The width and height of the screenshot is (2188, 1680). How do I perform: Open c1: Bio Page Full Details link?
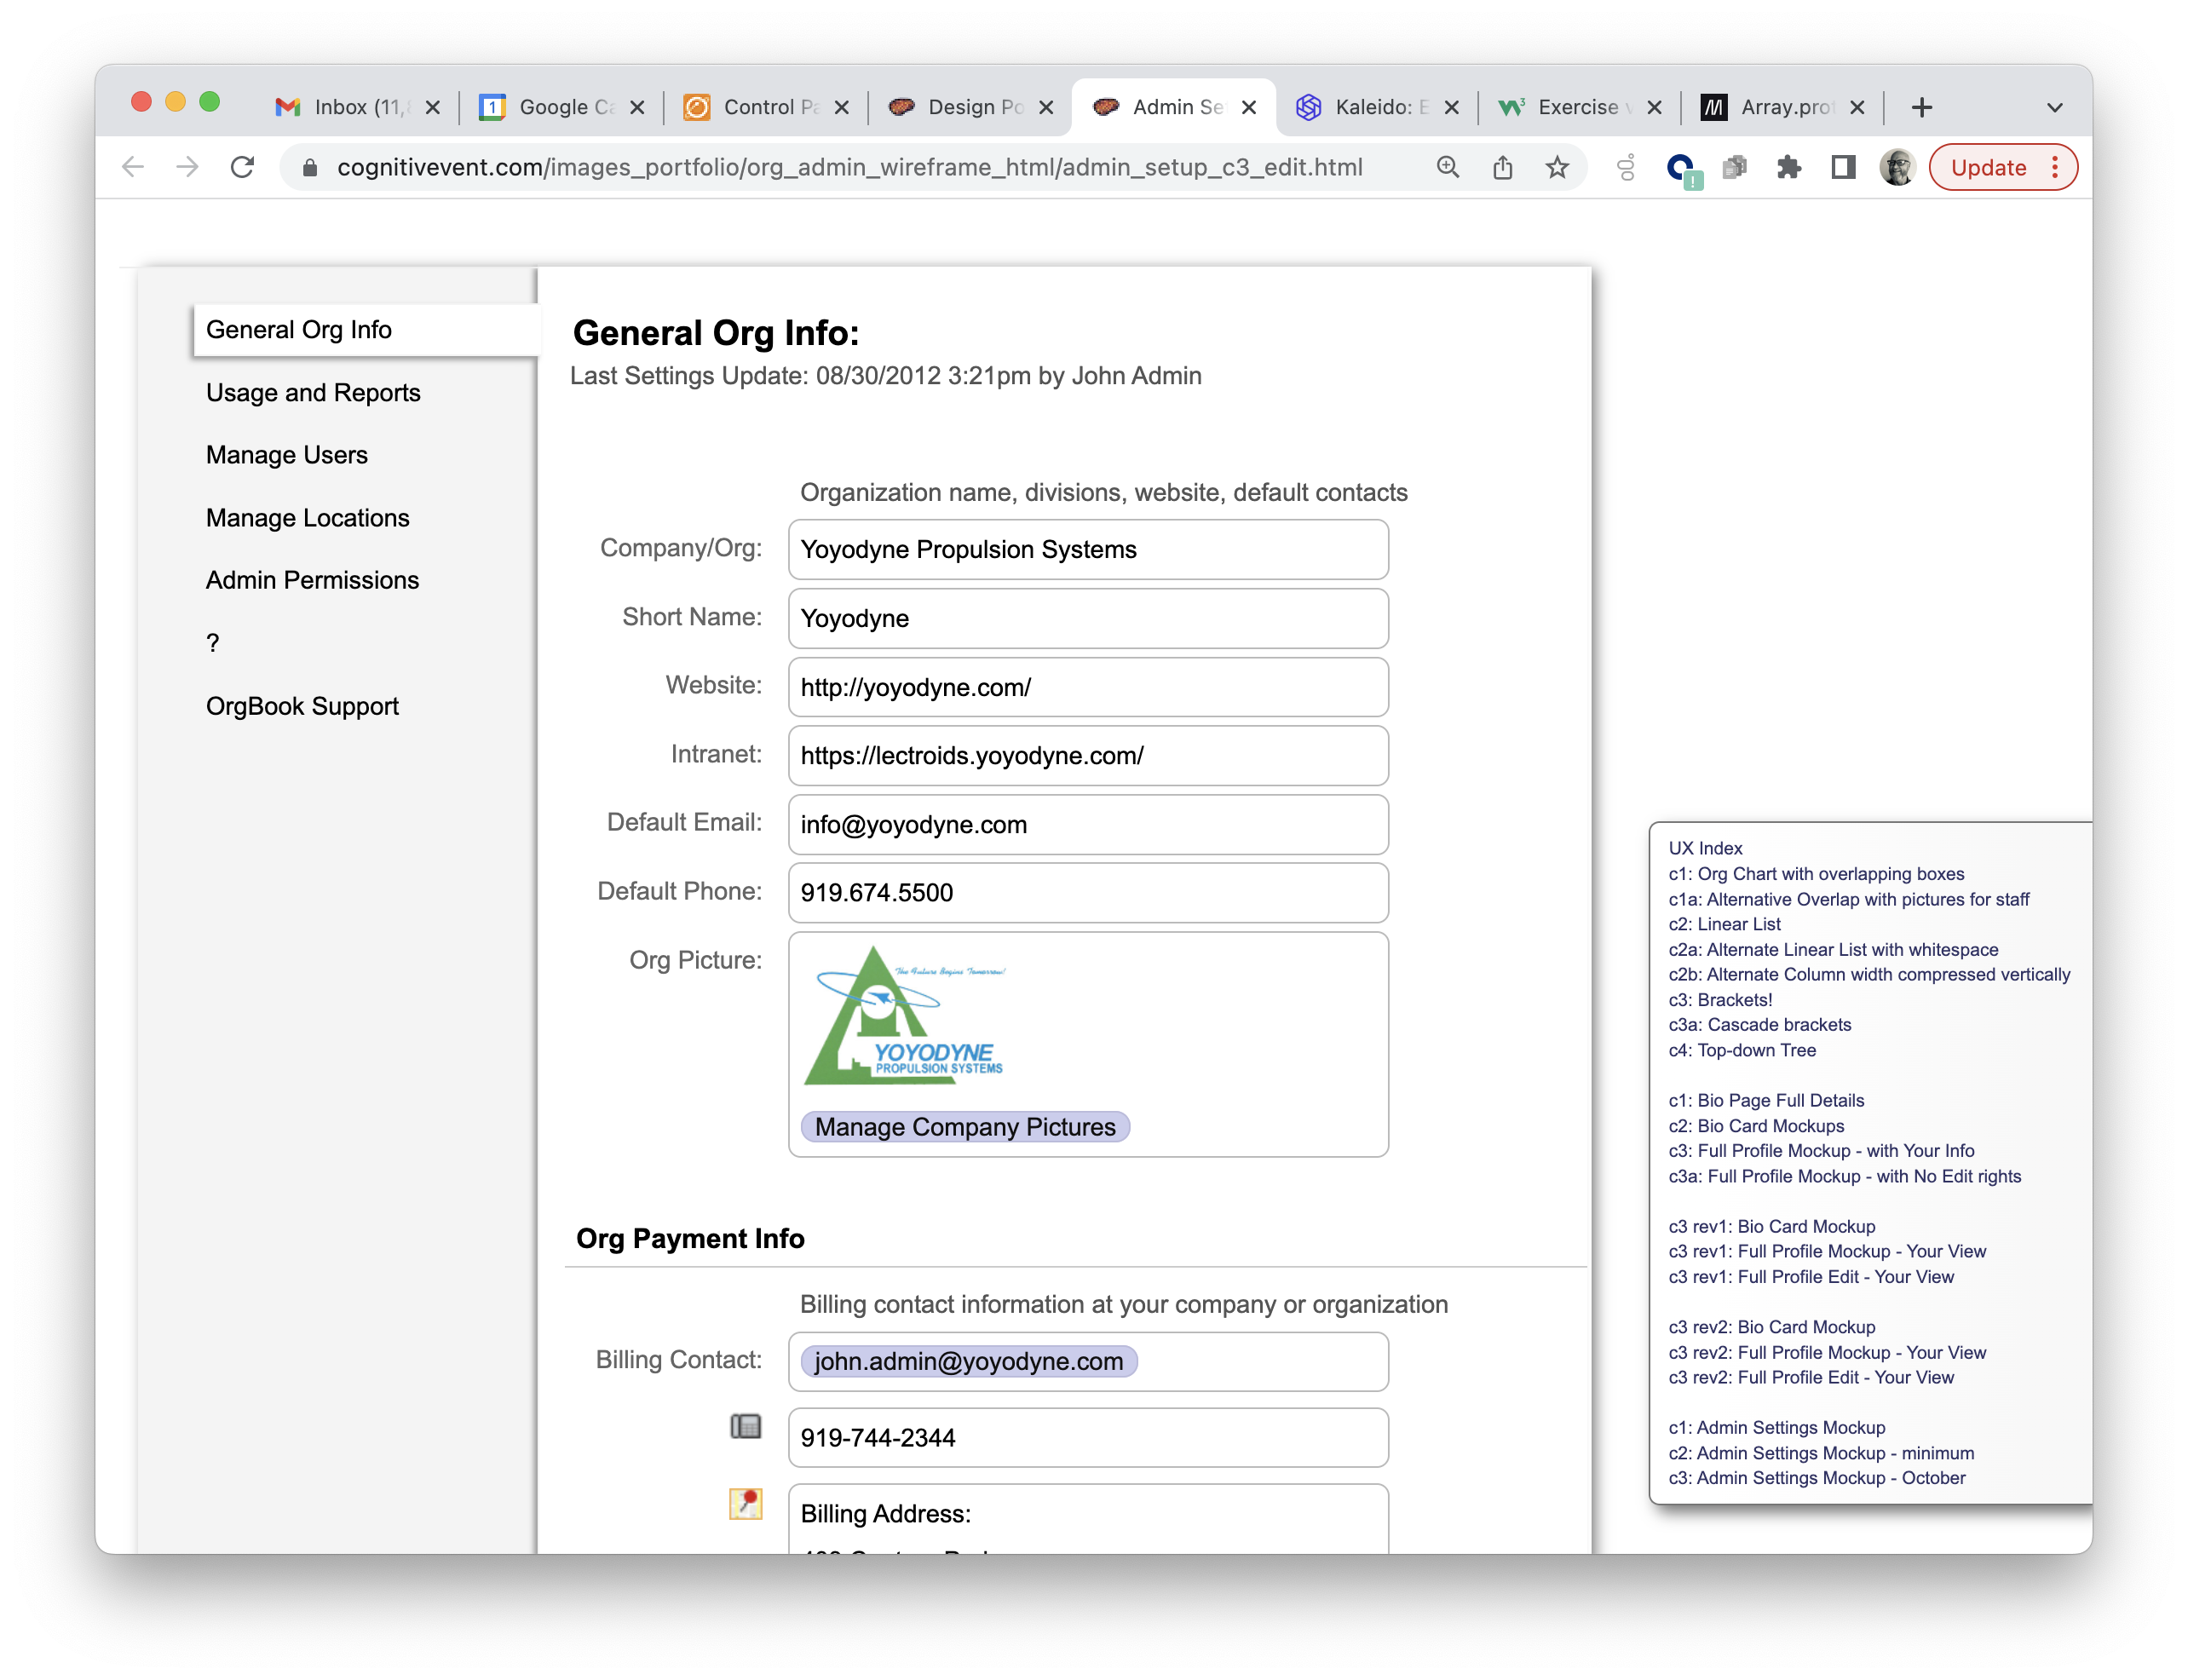click(x=1766, y=1100)
